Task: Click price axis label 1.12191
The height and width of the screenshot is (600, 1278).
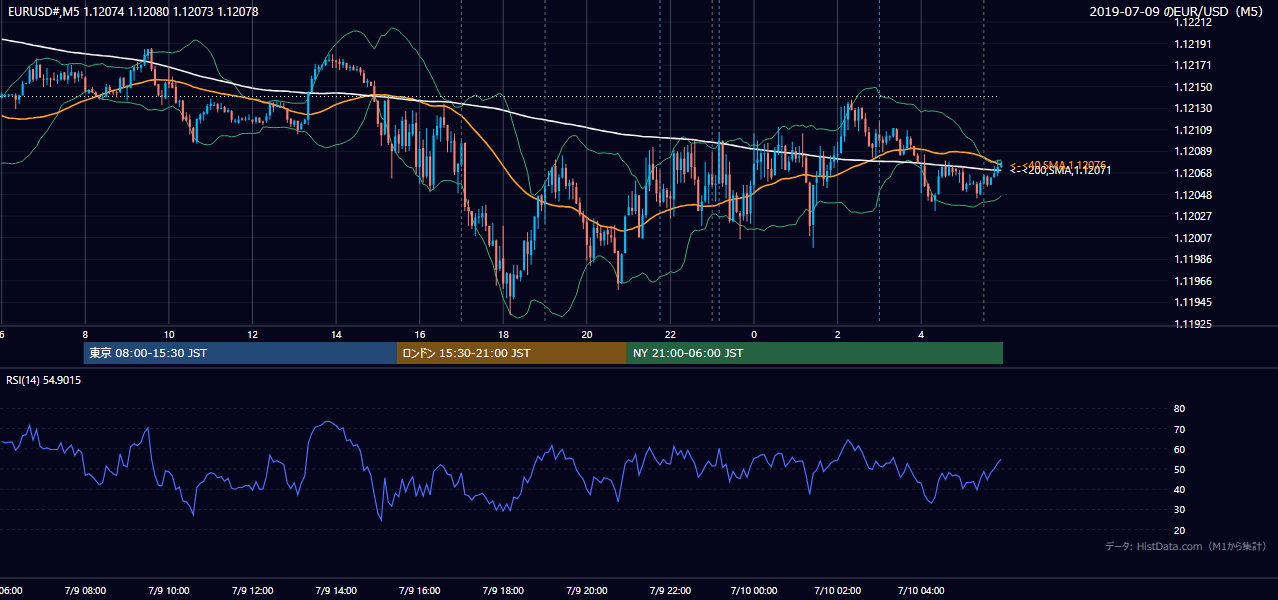Action: 1194,44
